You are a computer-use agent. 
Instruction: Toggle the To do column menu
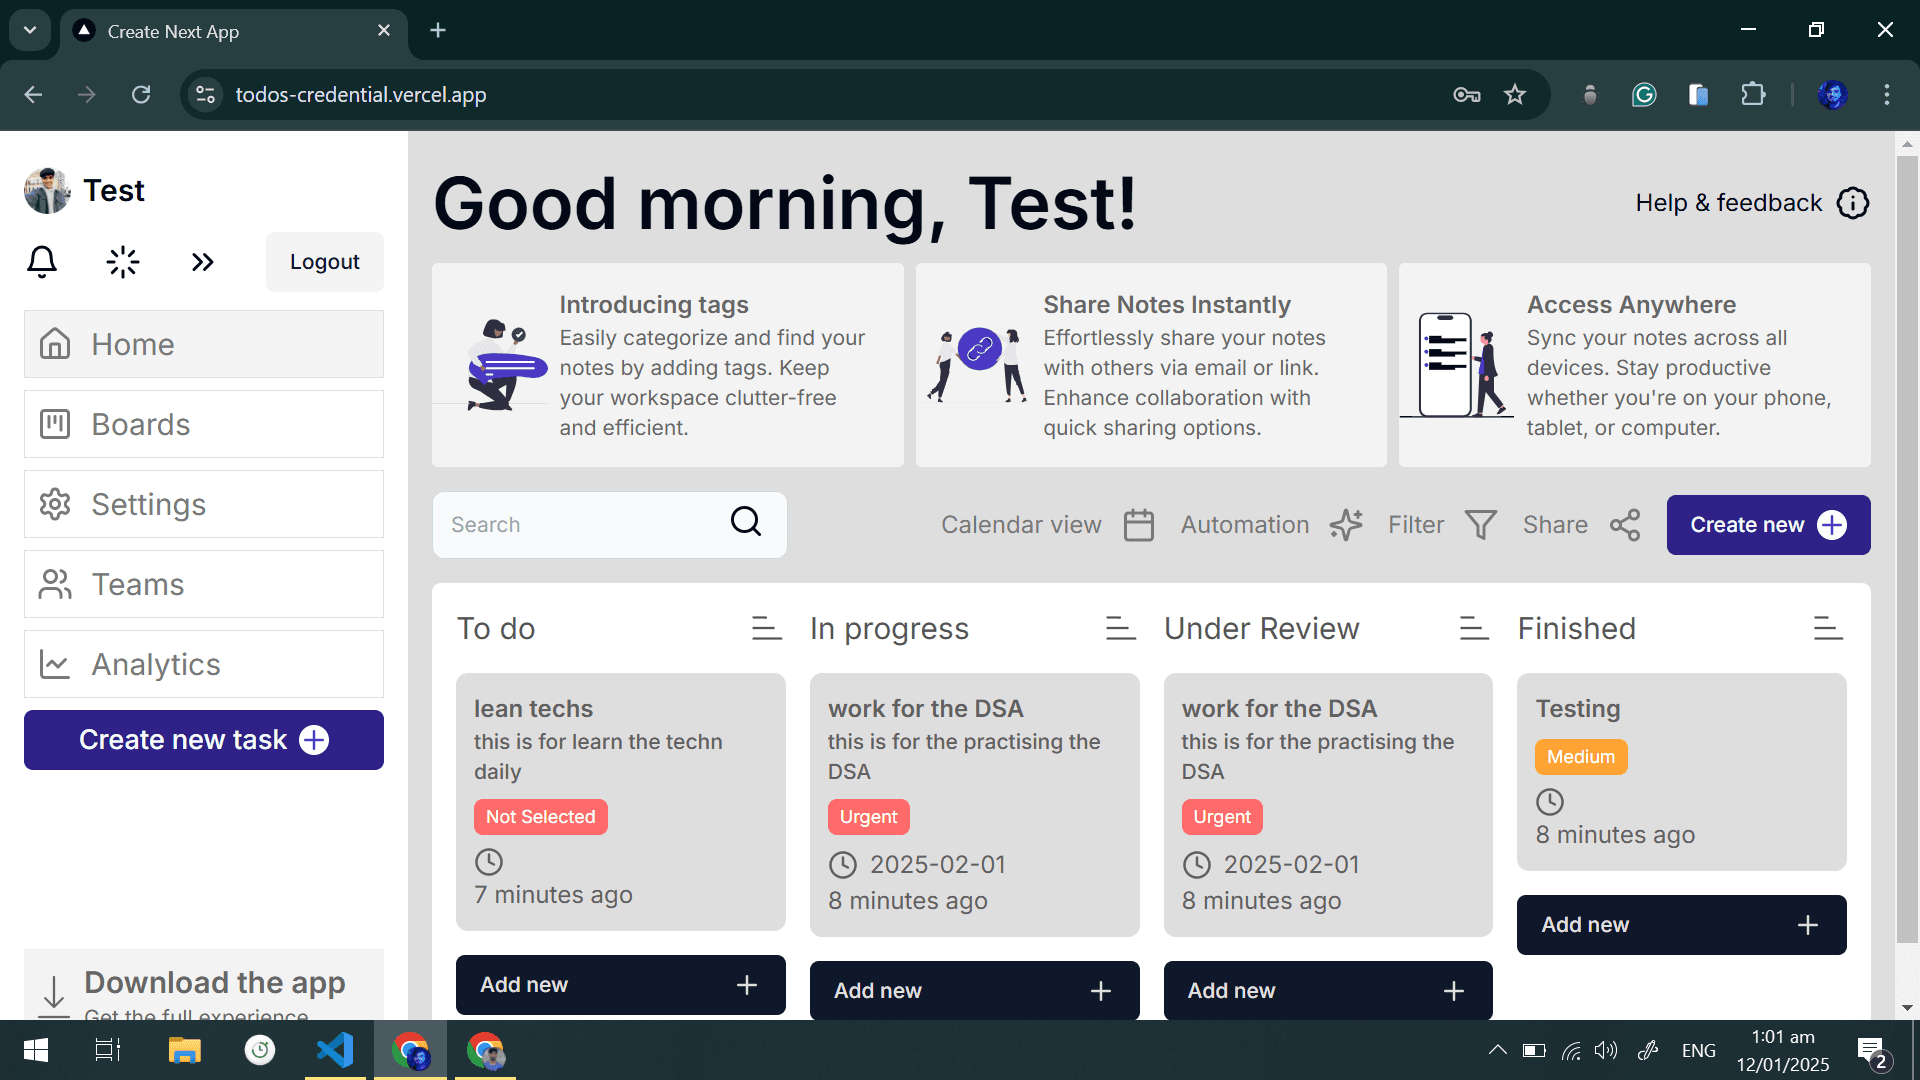coord(764,628)
